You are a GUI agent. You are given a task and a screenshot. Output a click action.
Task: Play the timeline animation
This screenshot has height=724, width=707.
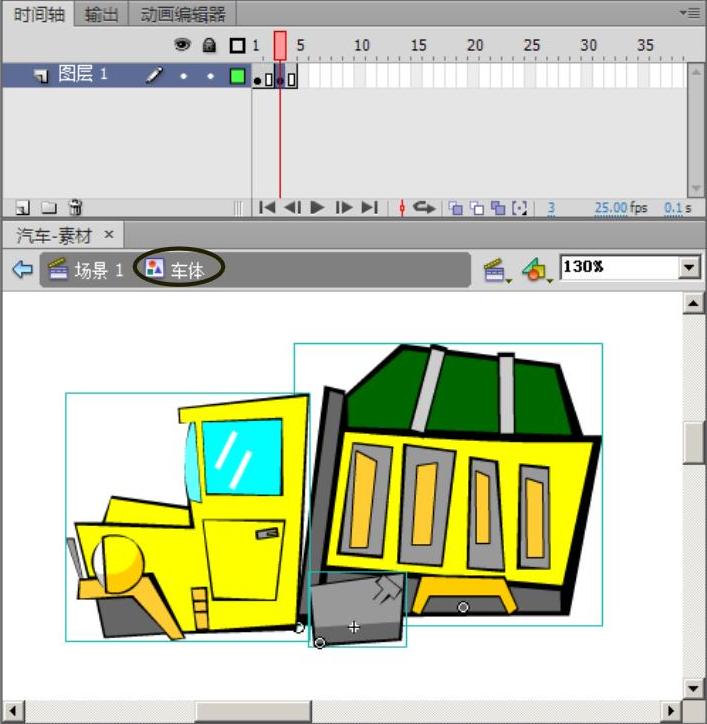317,207
